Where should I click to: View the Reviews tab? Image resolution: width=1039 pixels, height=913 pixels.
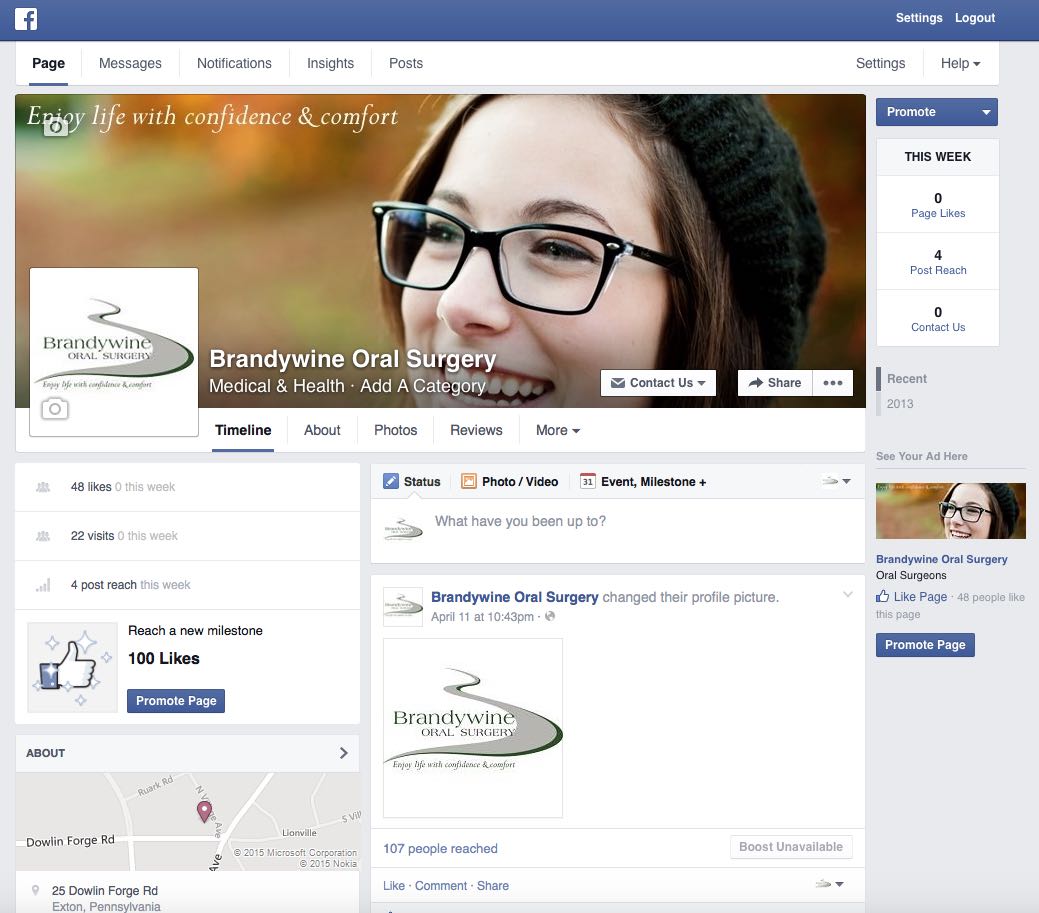[476, 431]
